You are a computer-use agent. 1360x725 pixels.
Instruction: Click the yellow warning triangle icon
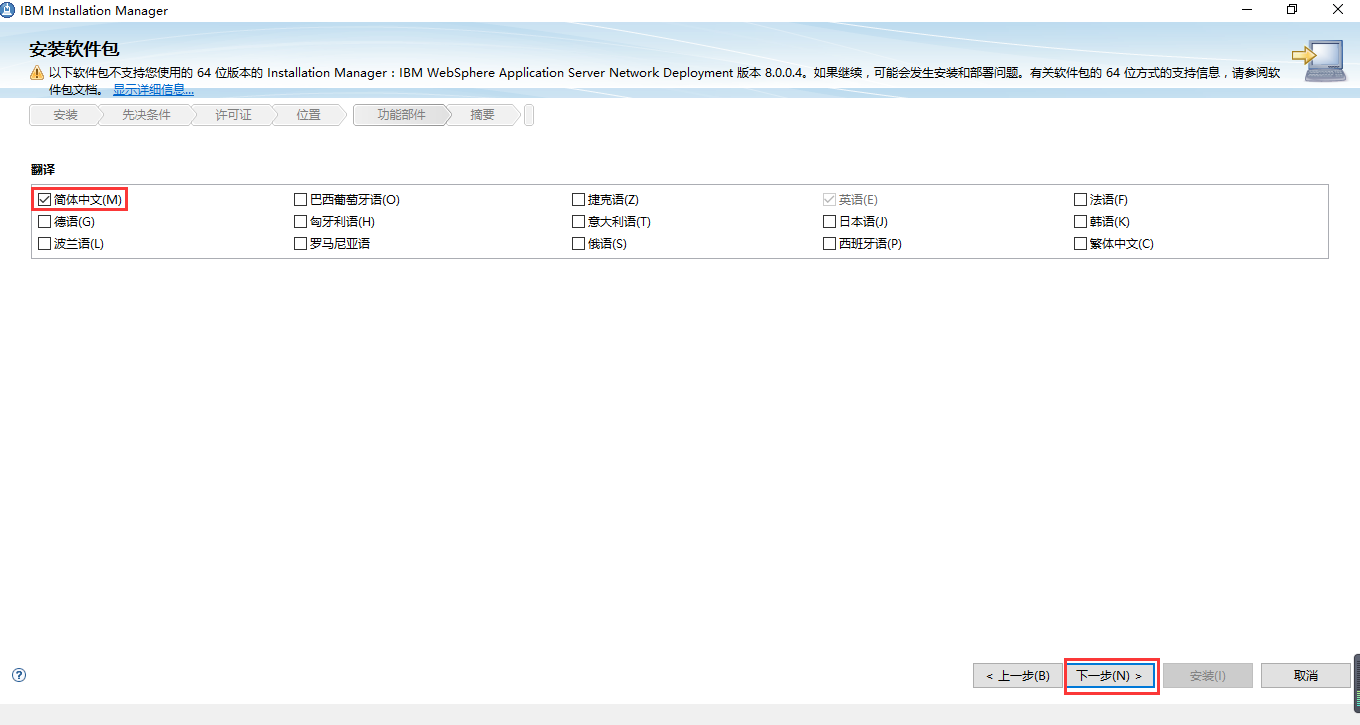click(x=37, y=74)
